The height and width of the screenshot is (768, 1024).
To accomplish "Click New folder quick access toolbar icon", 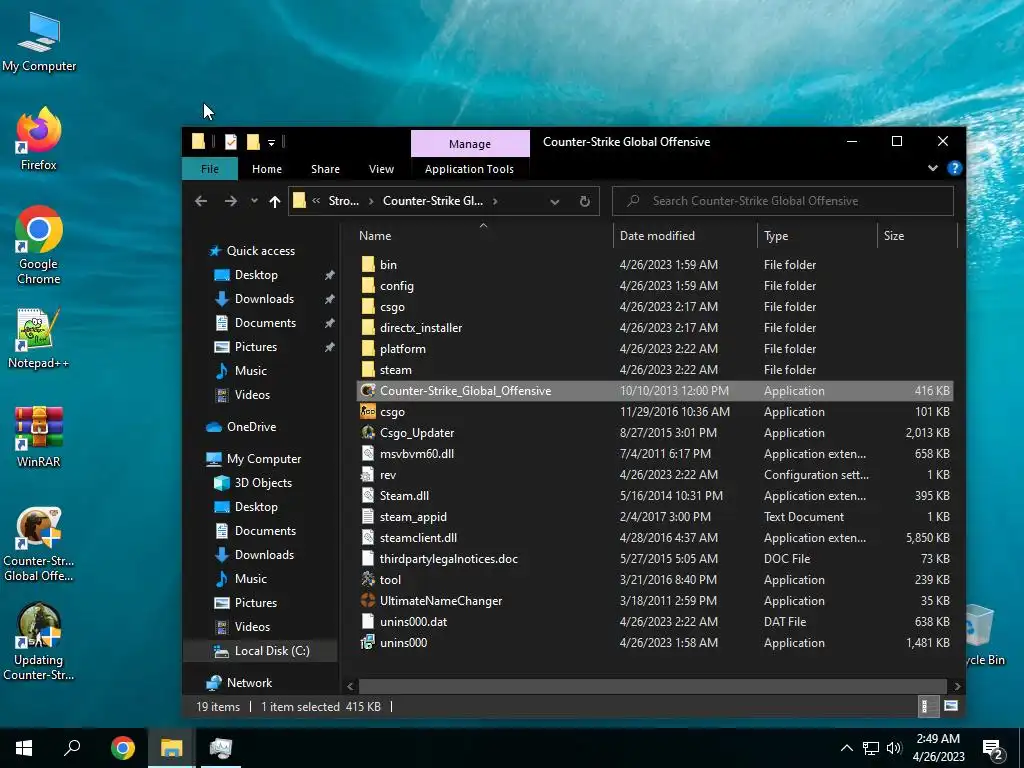I will click(253, 142).
